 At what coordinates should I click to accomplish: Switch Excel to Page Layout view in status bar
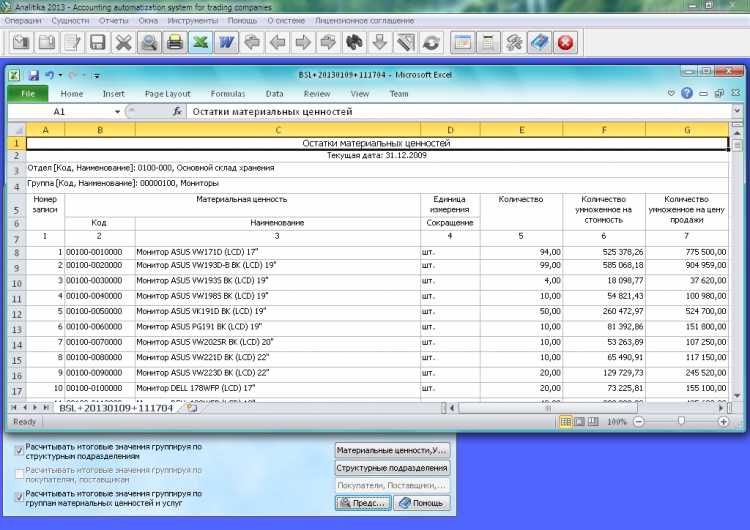pyautogui.click(x=580, y=422)
